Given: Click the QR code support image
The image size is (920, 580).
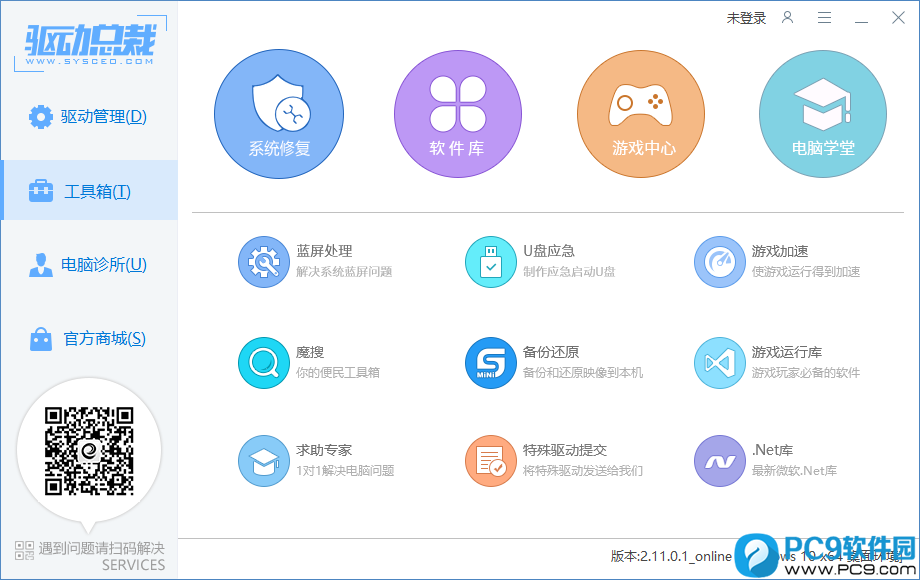Looking at the screenshot, I should pyautogui.click(x=89, y=450).
